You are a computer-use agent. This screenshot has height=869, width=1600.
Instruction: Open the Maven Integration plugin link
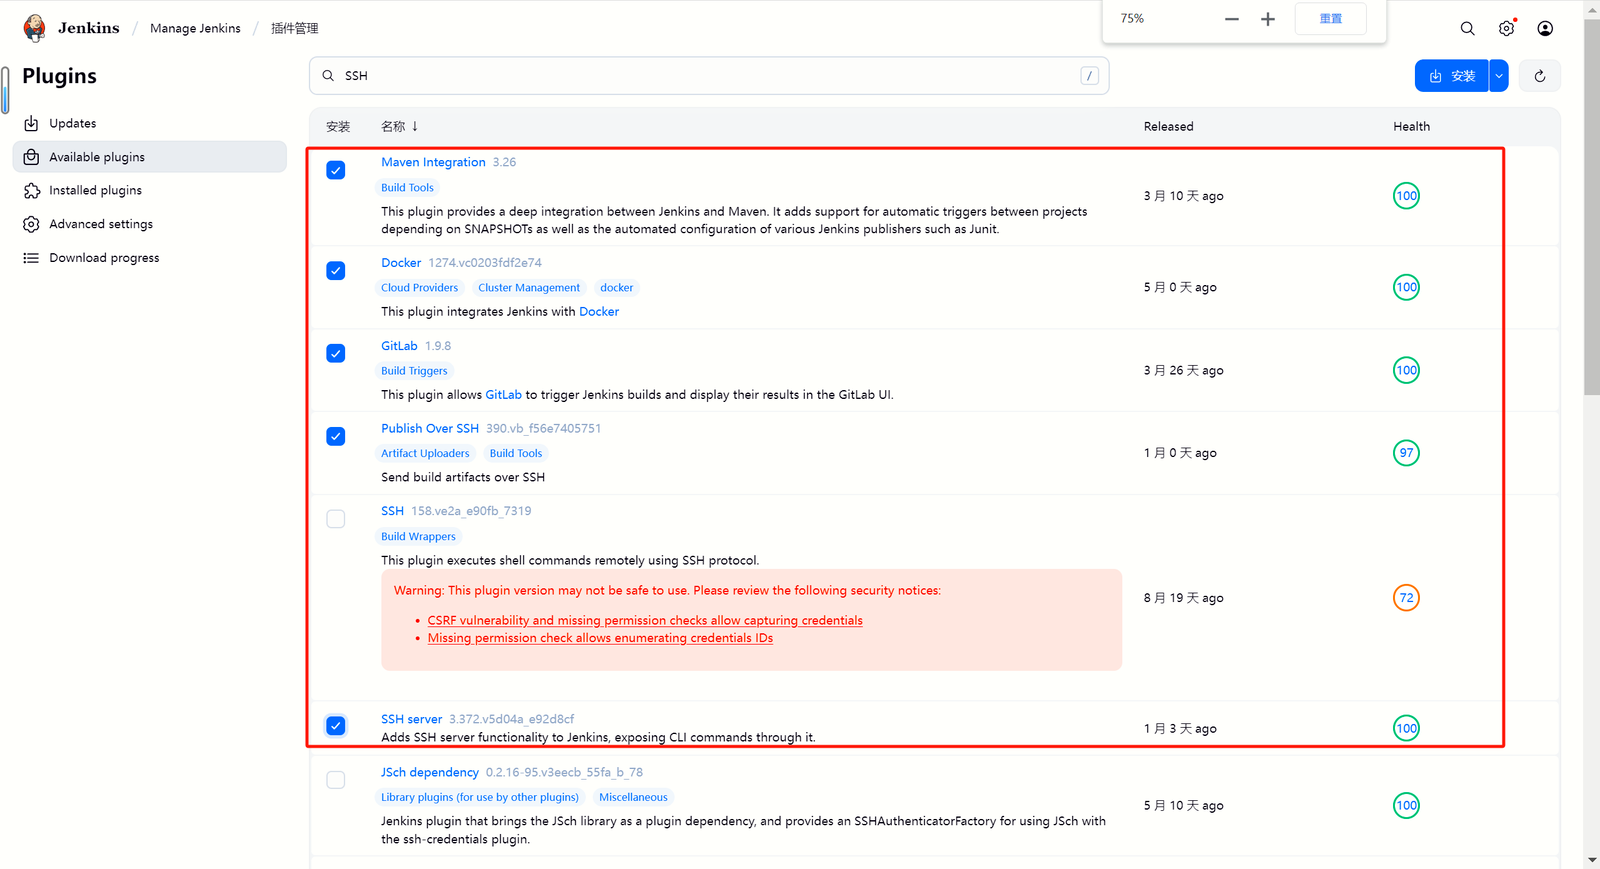(433, 162)
